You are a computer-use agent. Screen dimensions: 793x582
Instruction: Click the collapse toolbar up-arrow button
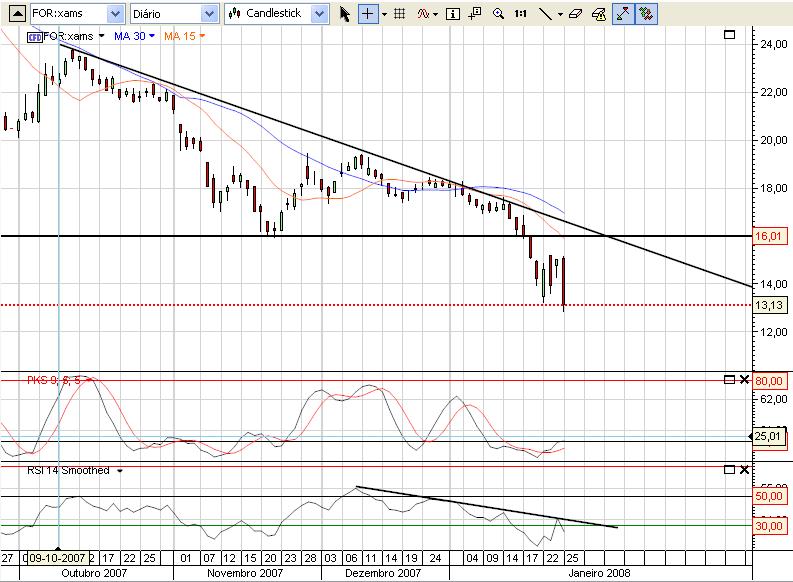(17, 14)
